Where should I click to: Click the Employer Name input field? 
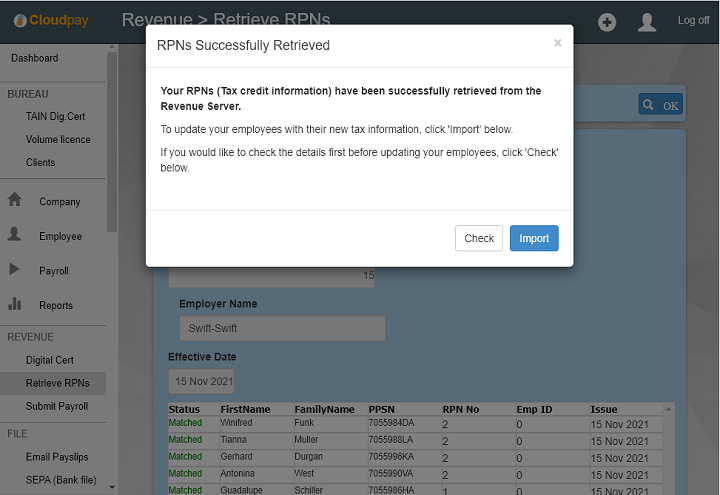pos(276,328)
